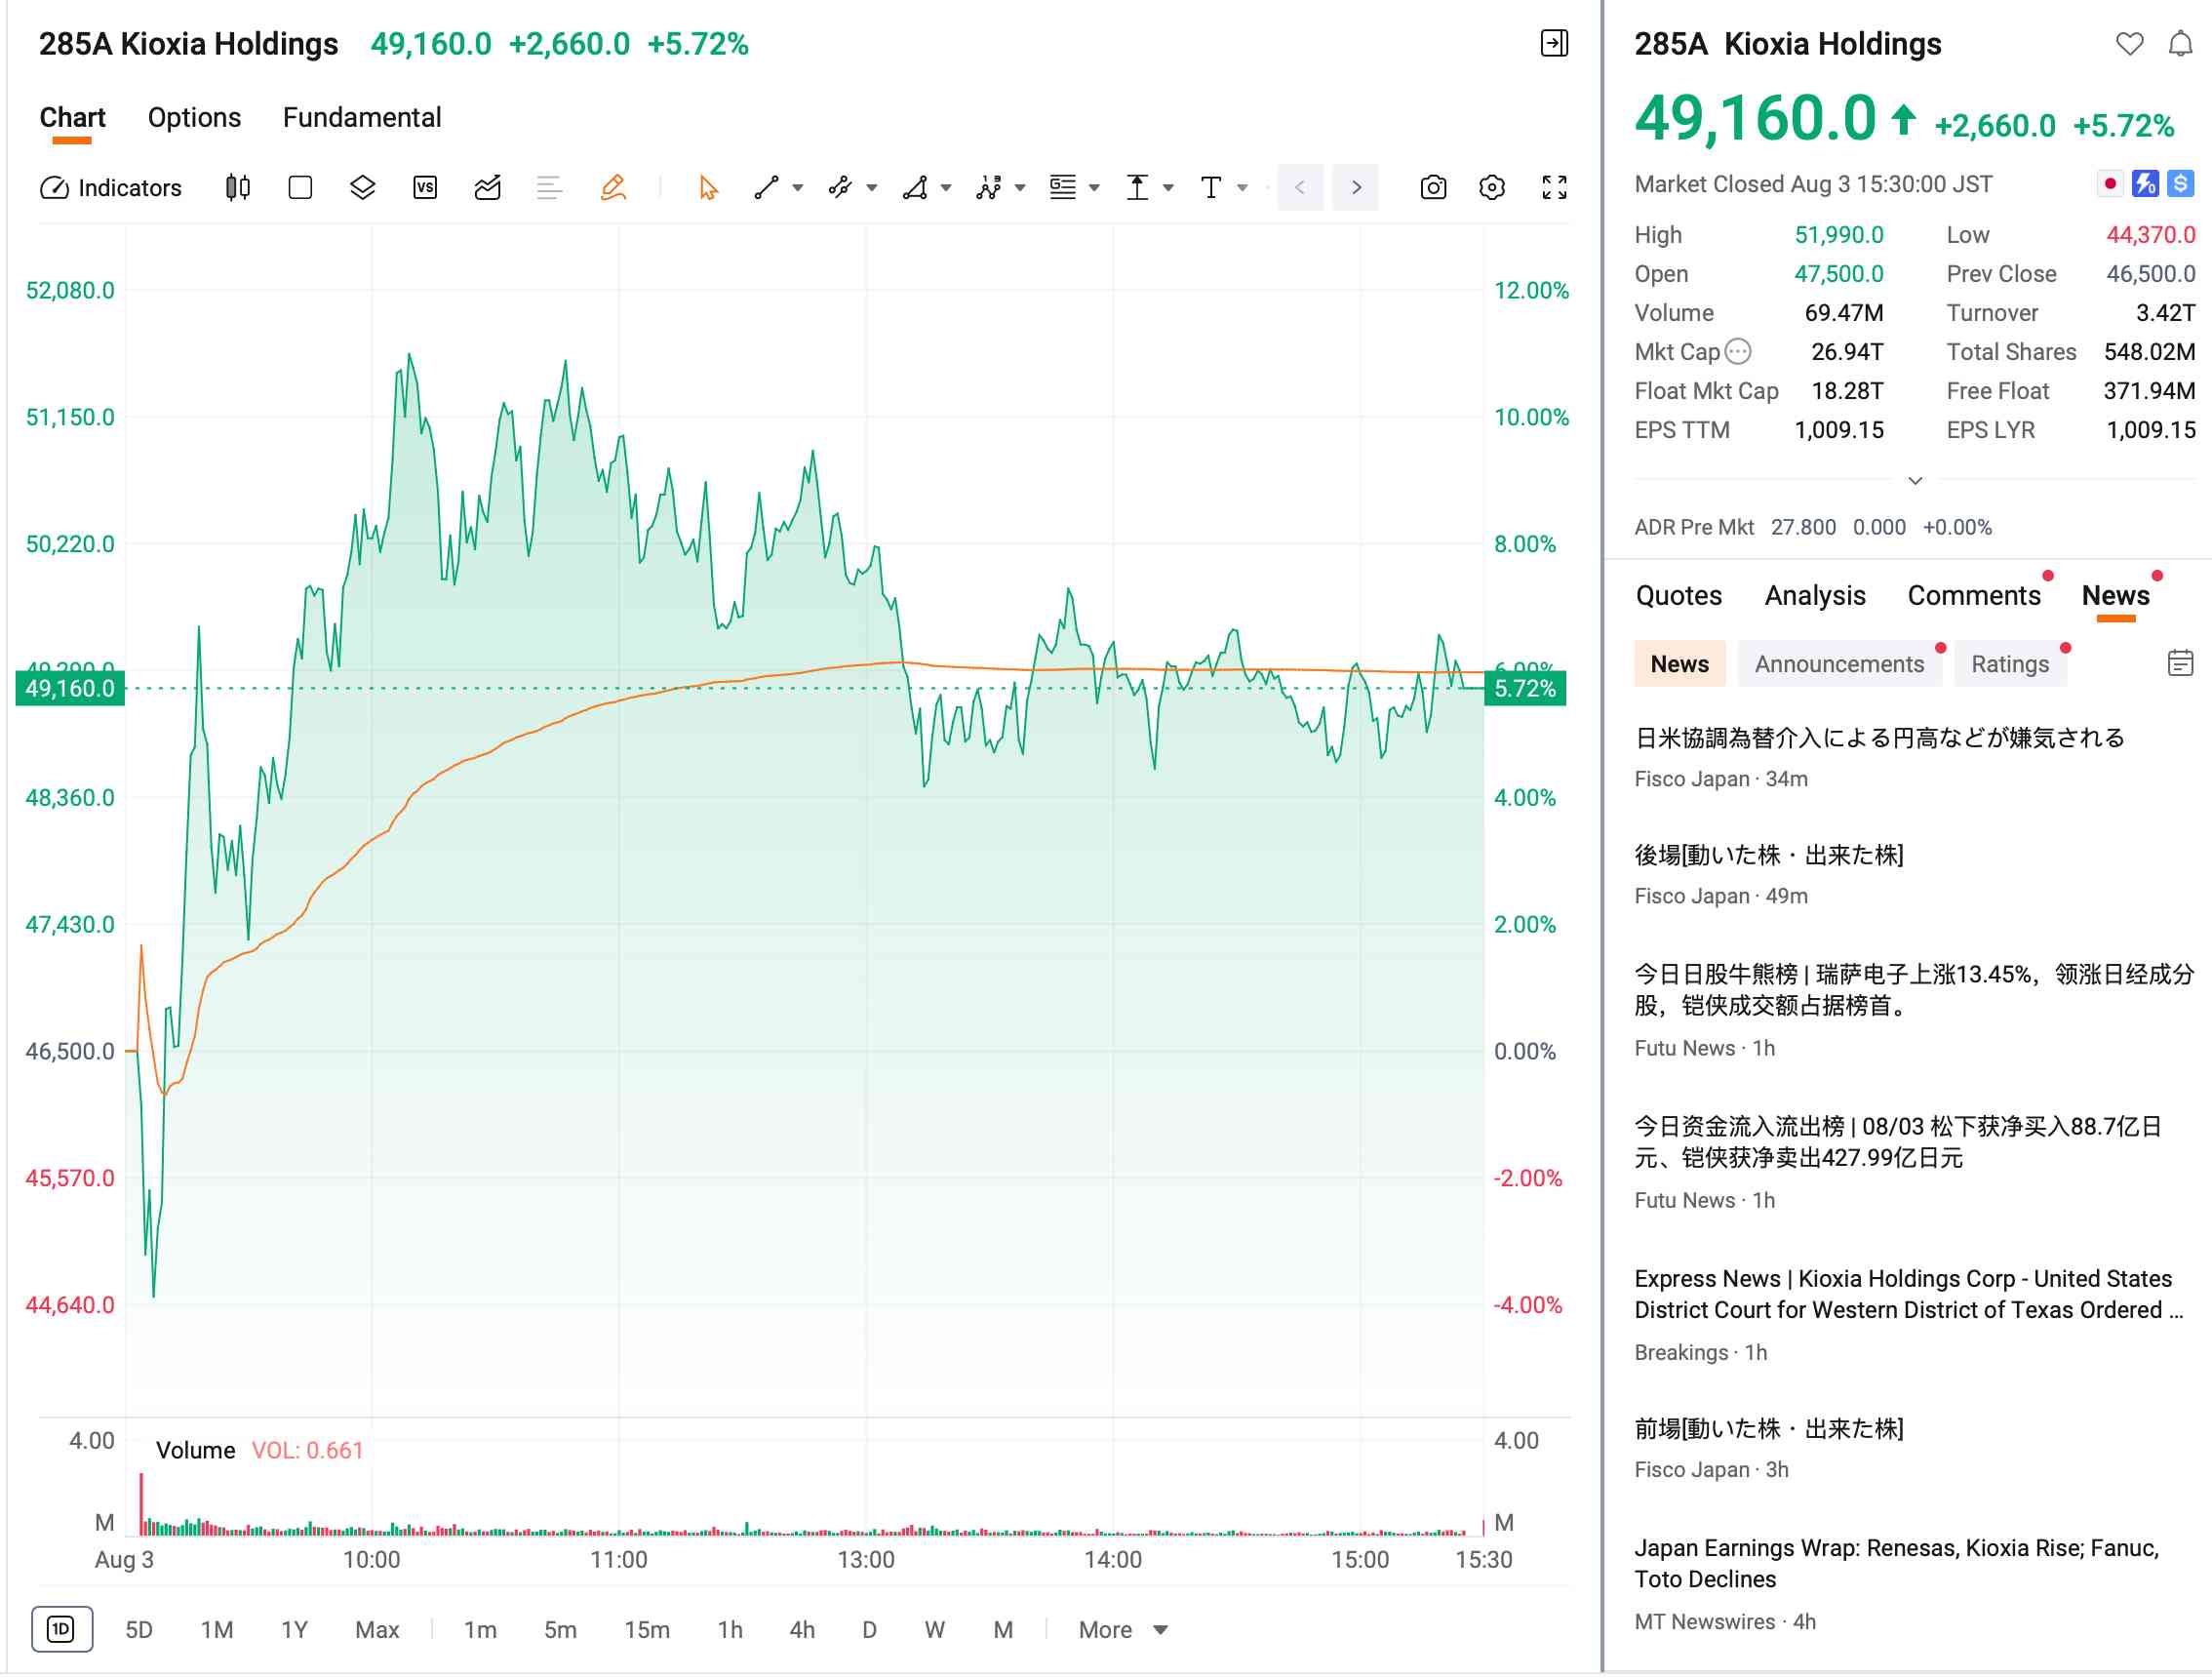Select the Max timeframe

pos(377,1631)
